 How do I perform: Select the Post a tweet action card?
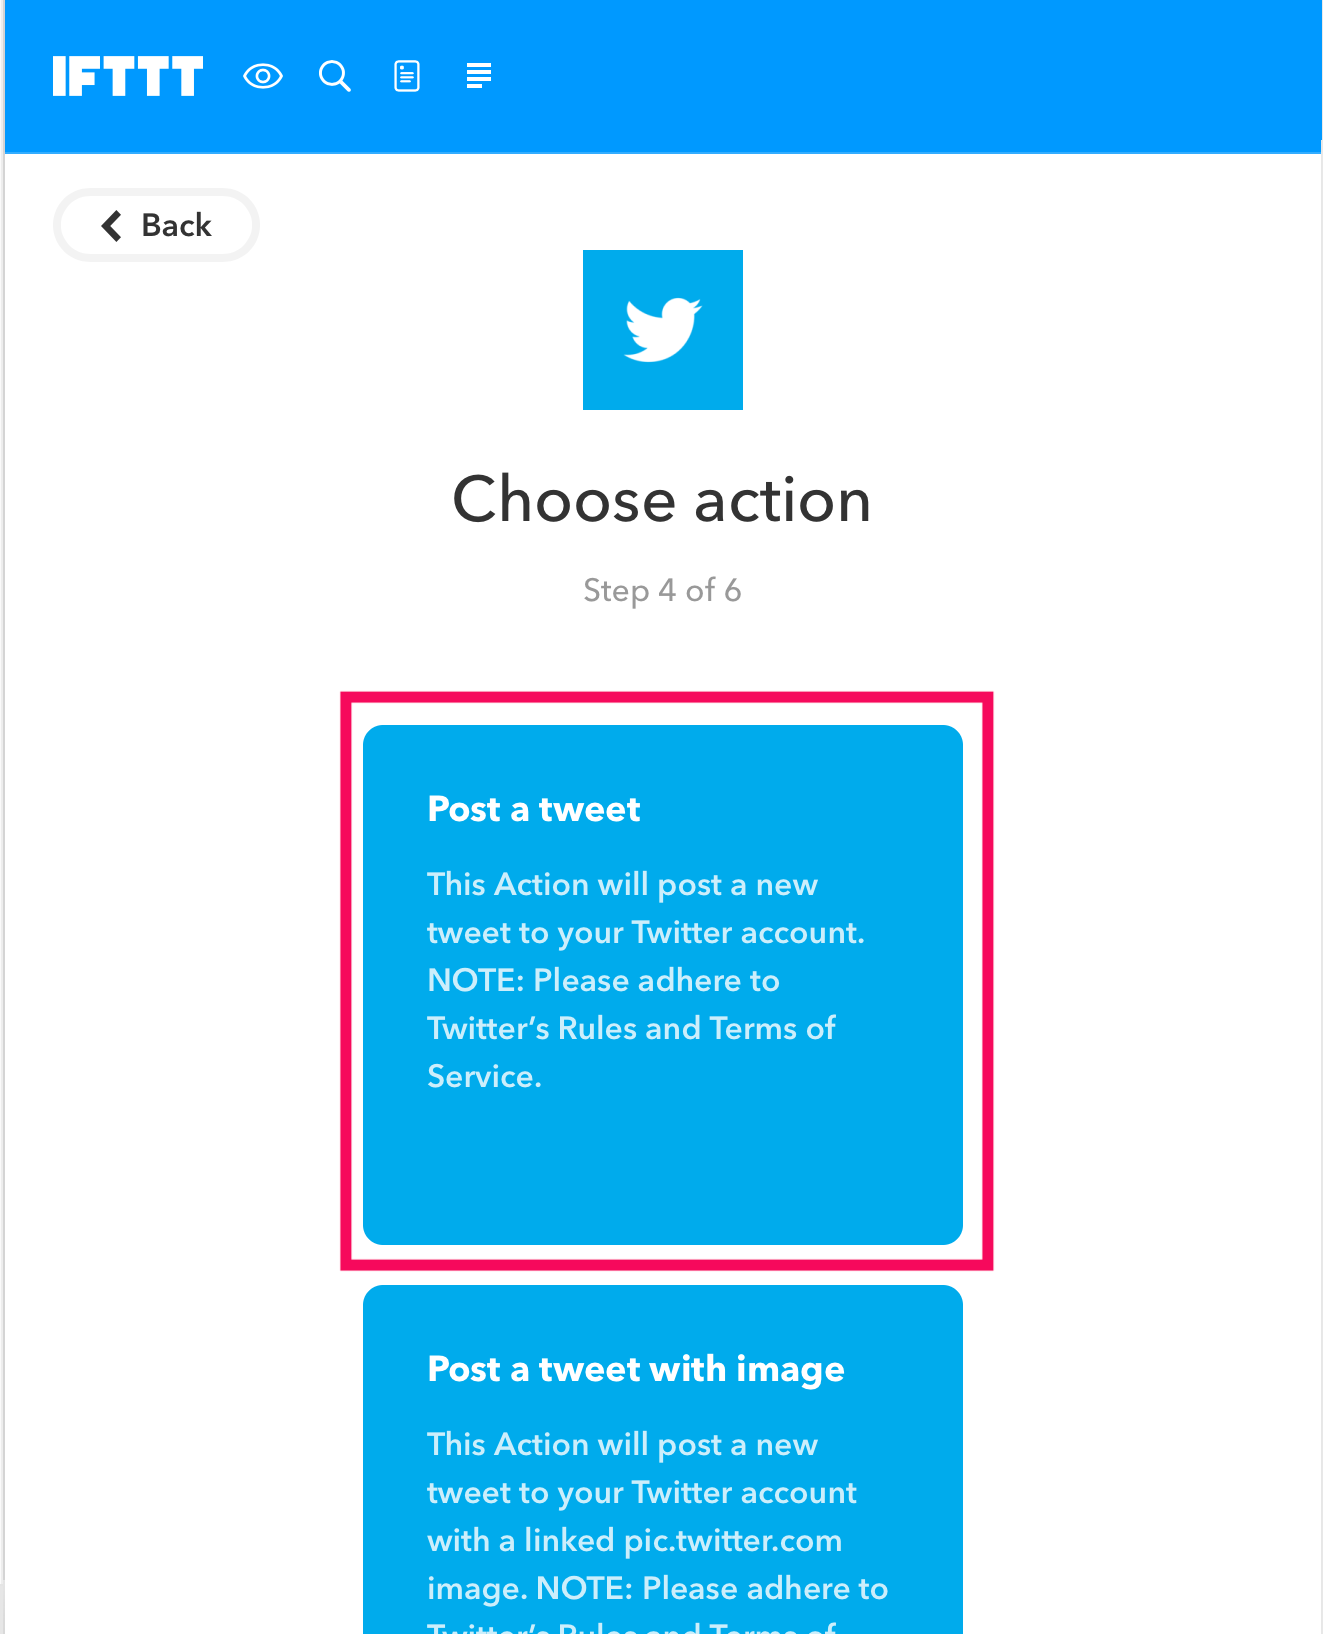[663, 985]
